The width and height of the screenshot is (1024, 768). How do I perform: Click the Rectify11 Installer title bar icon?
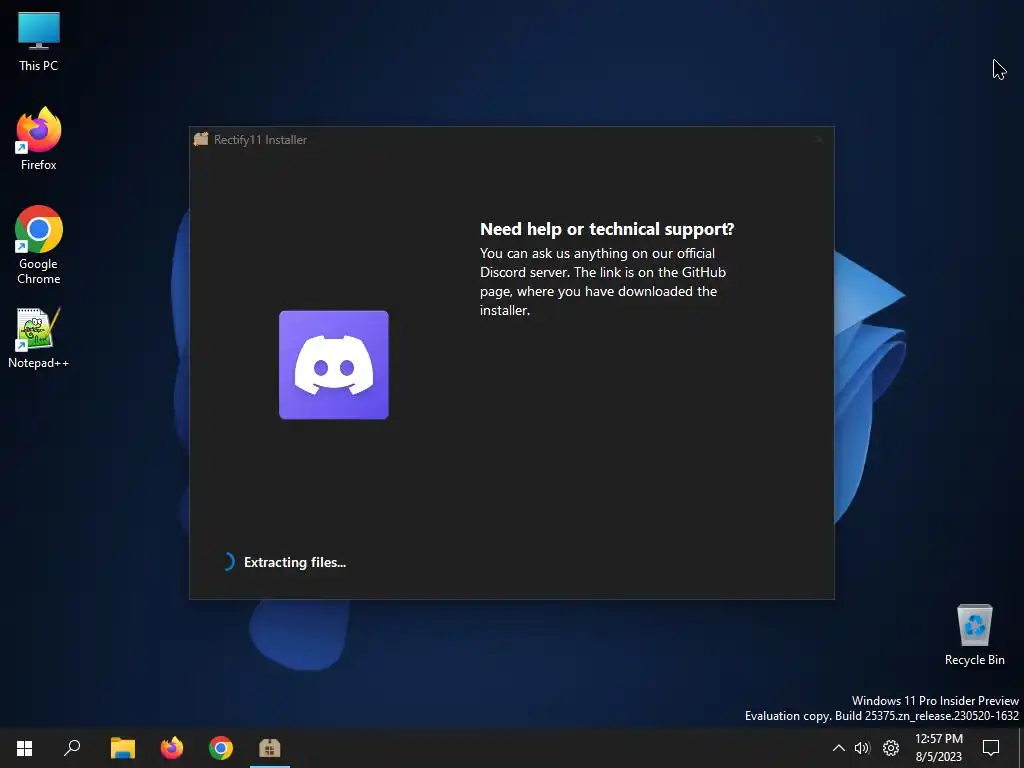click(201, 139)
